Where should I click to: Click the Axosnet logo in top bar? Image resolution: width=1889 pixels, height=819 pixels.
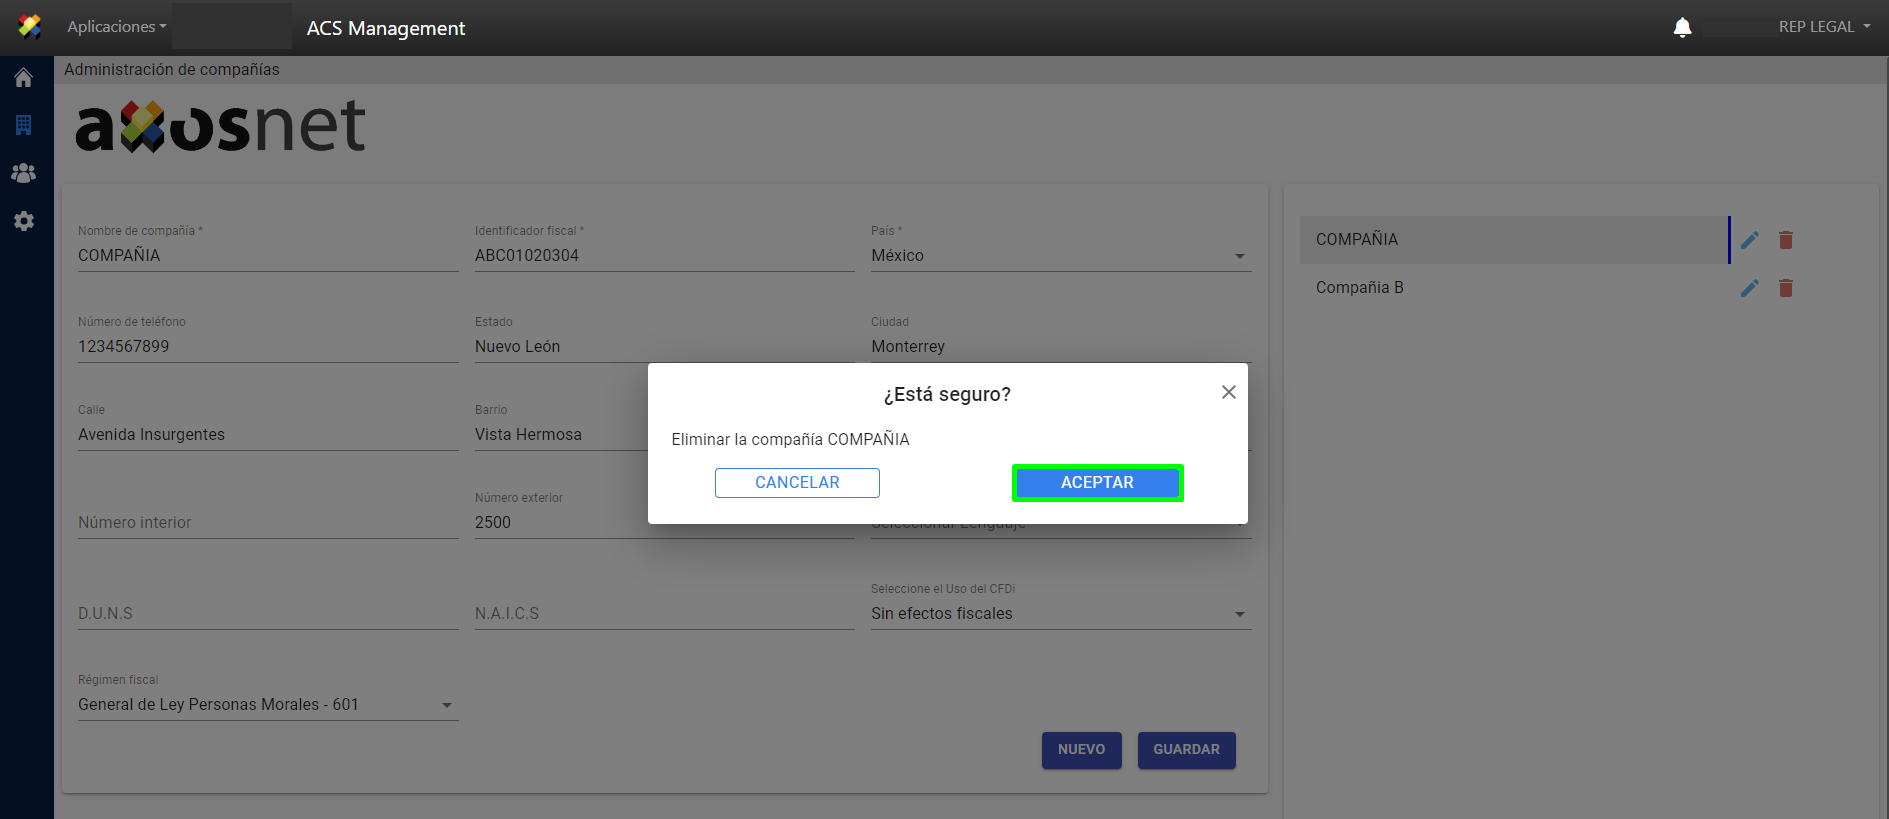(30, 27)
